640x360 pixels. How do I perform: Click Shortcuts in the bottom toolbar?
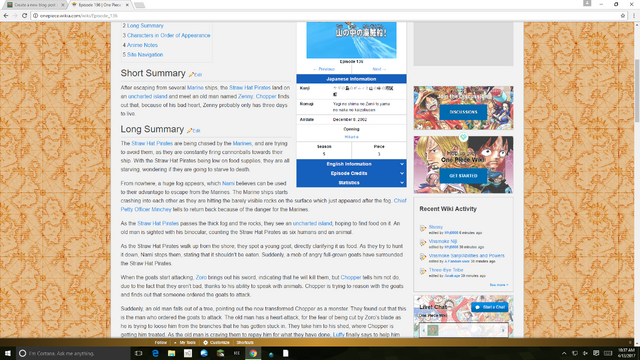(x=245, y=342)
